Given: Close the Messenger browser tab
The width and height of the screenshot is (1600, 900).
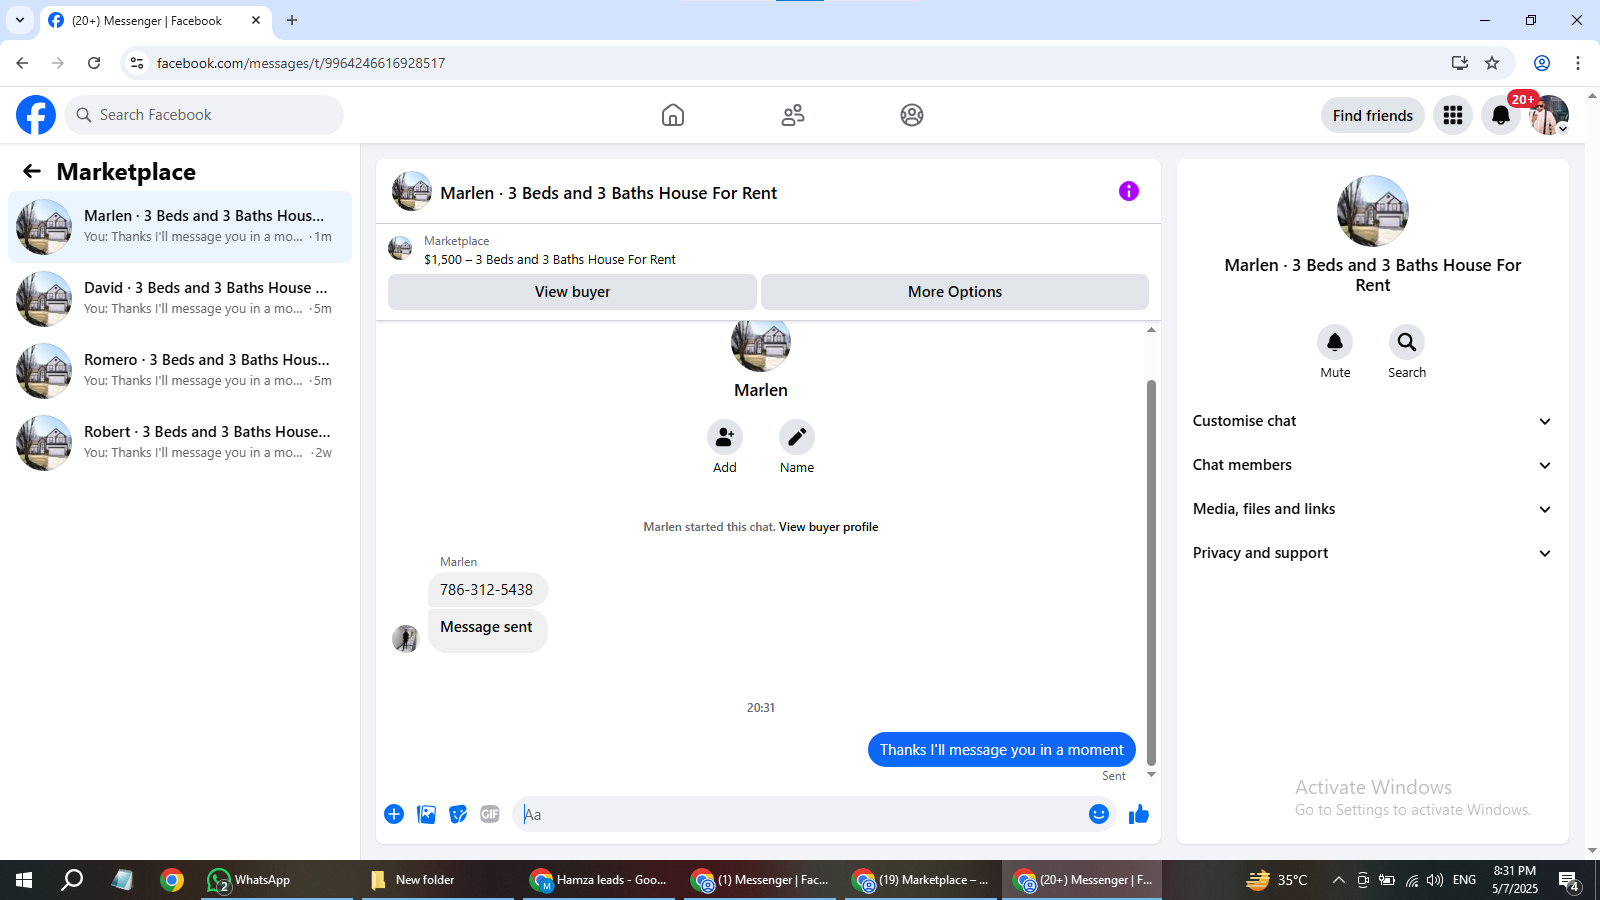Looking at the screenshot, I should [256, 20].
